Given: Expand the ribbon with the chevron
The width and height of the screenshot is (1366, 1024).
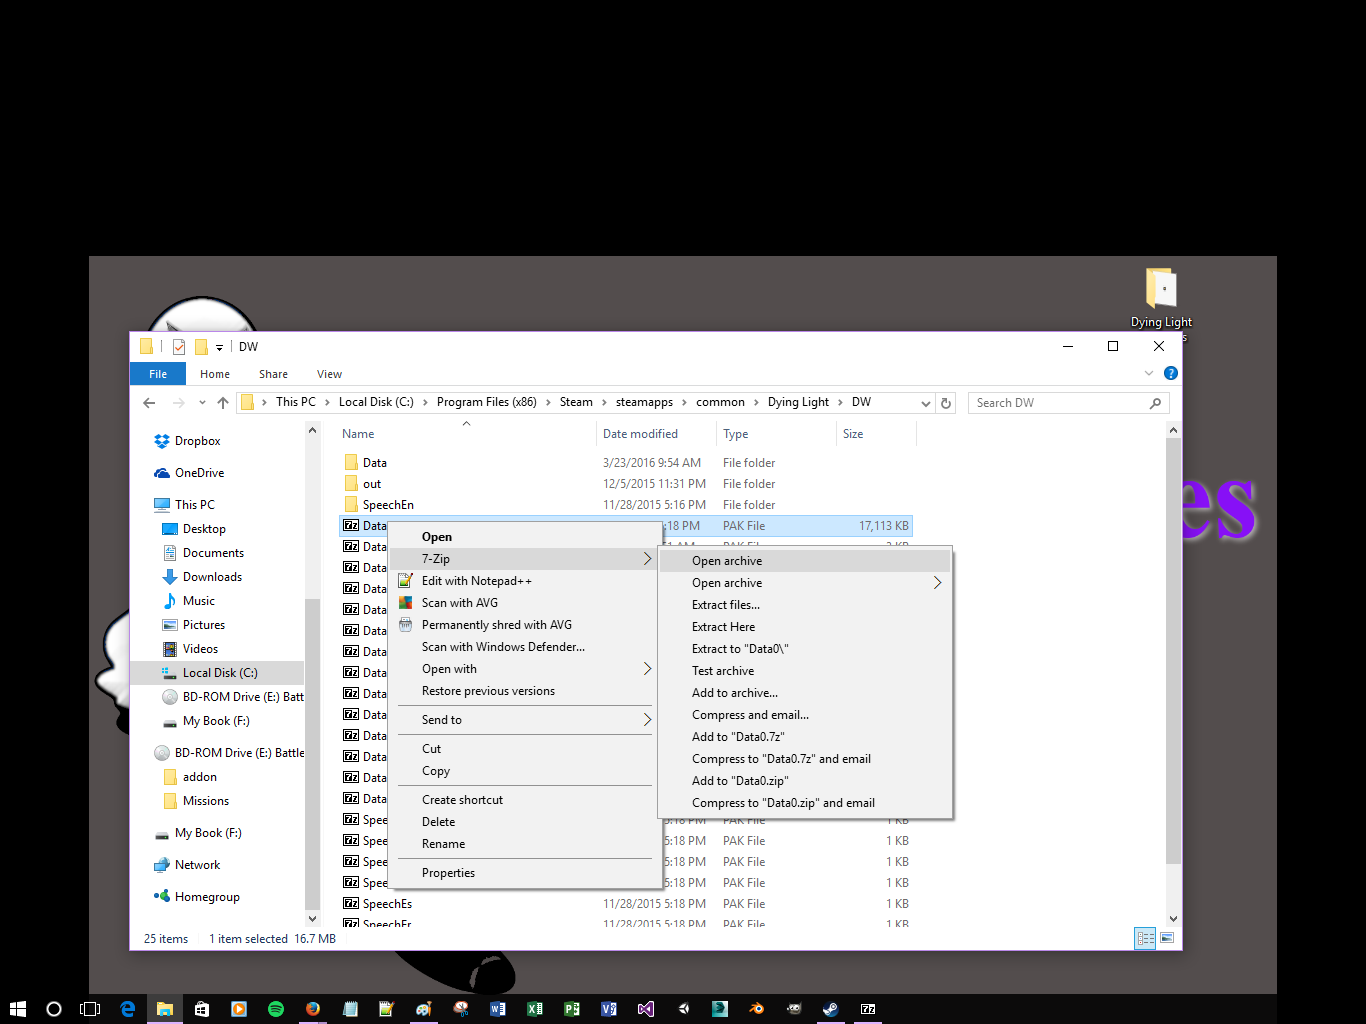Looking at the screenshot, I should [x=1149, y=373].
